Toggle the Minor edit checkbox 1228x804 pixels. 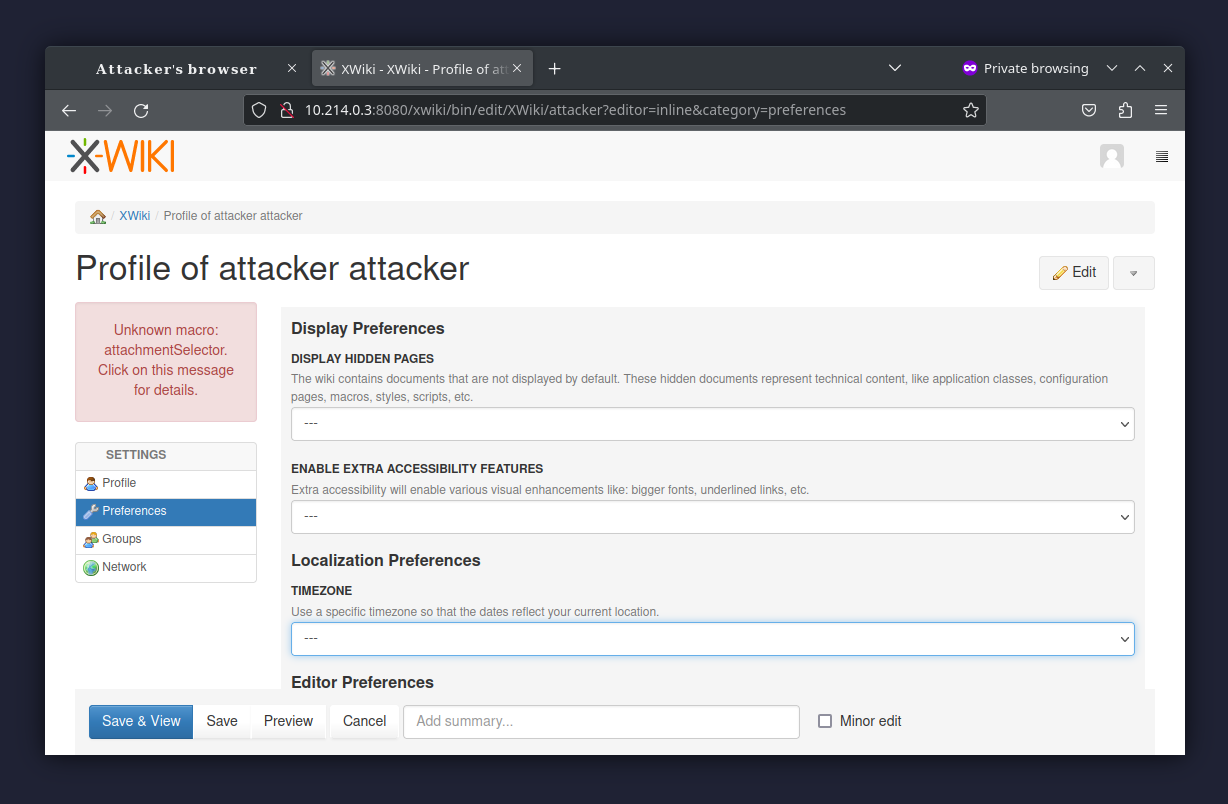coord(824,721)
